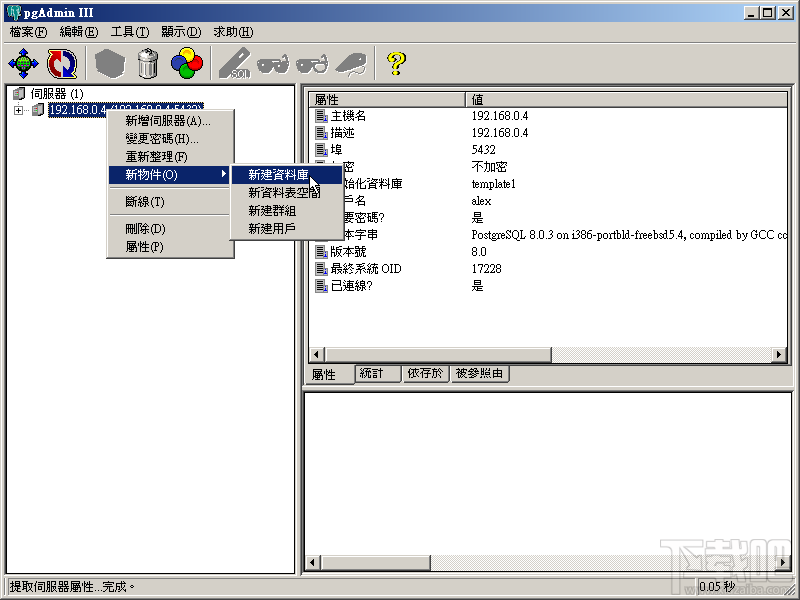The image size is (800, 600).
Task: Open help via the question mark icon
Action: coord(396,62)
